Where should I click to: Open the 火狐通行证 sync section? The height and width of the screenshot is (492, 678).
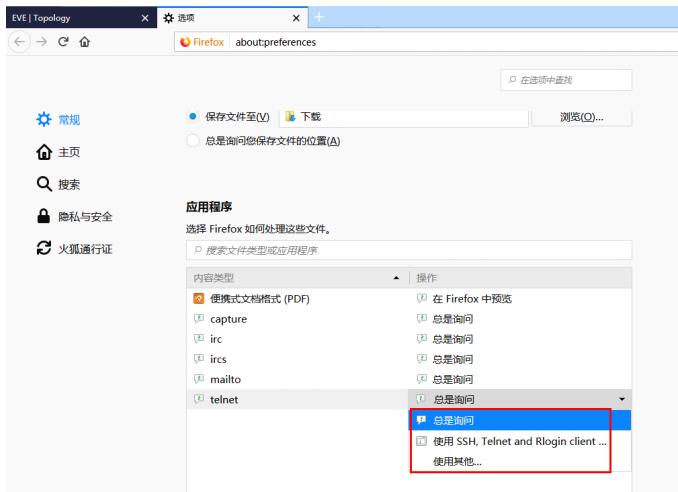click(x=74, y=249)
